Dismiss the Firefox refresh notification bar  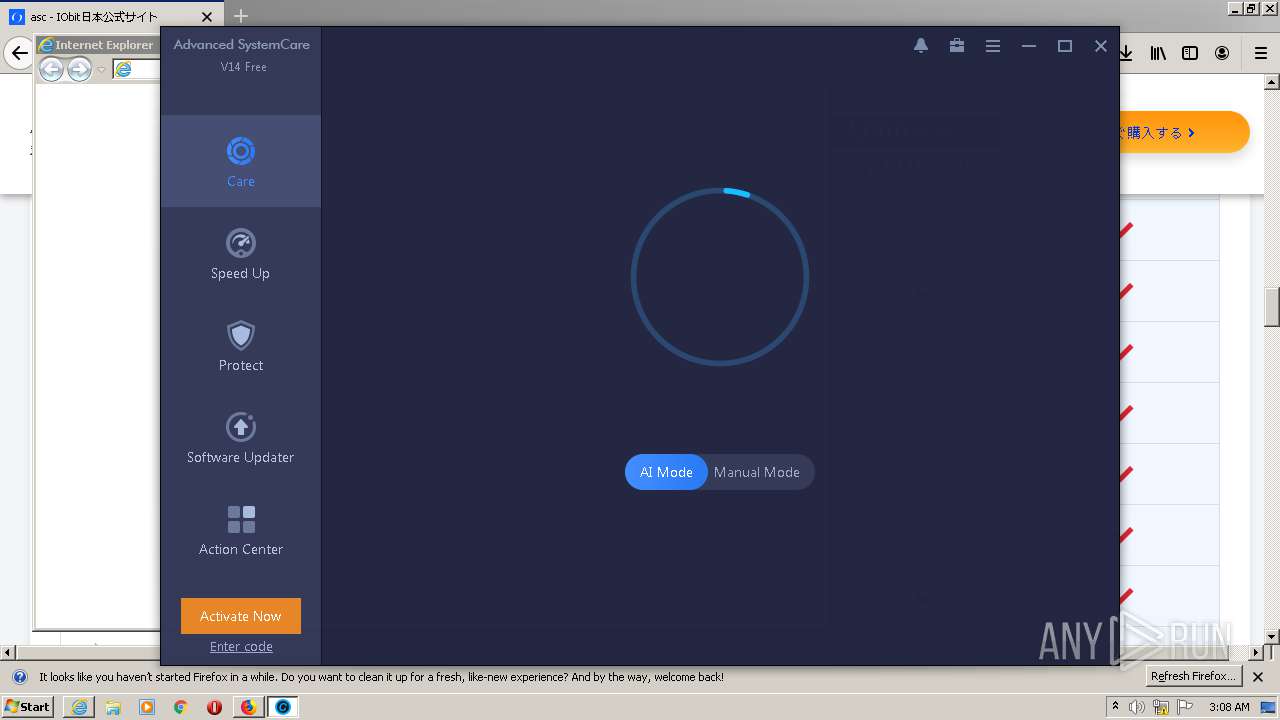click(1258, 677)
